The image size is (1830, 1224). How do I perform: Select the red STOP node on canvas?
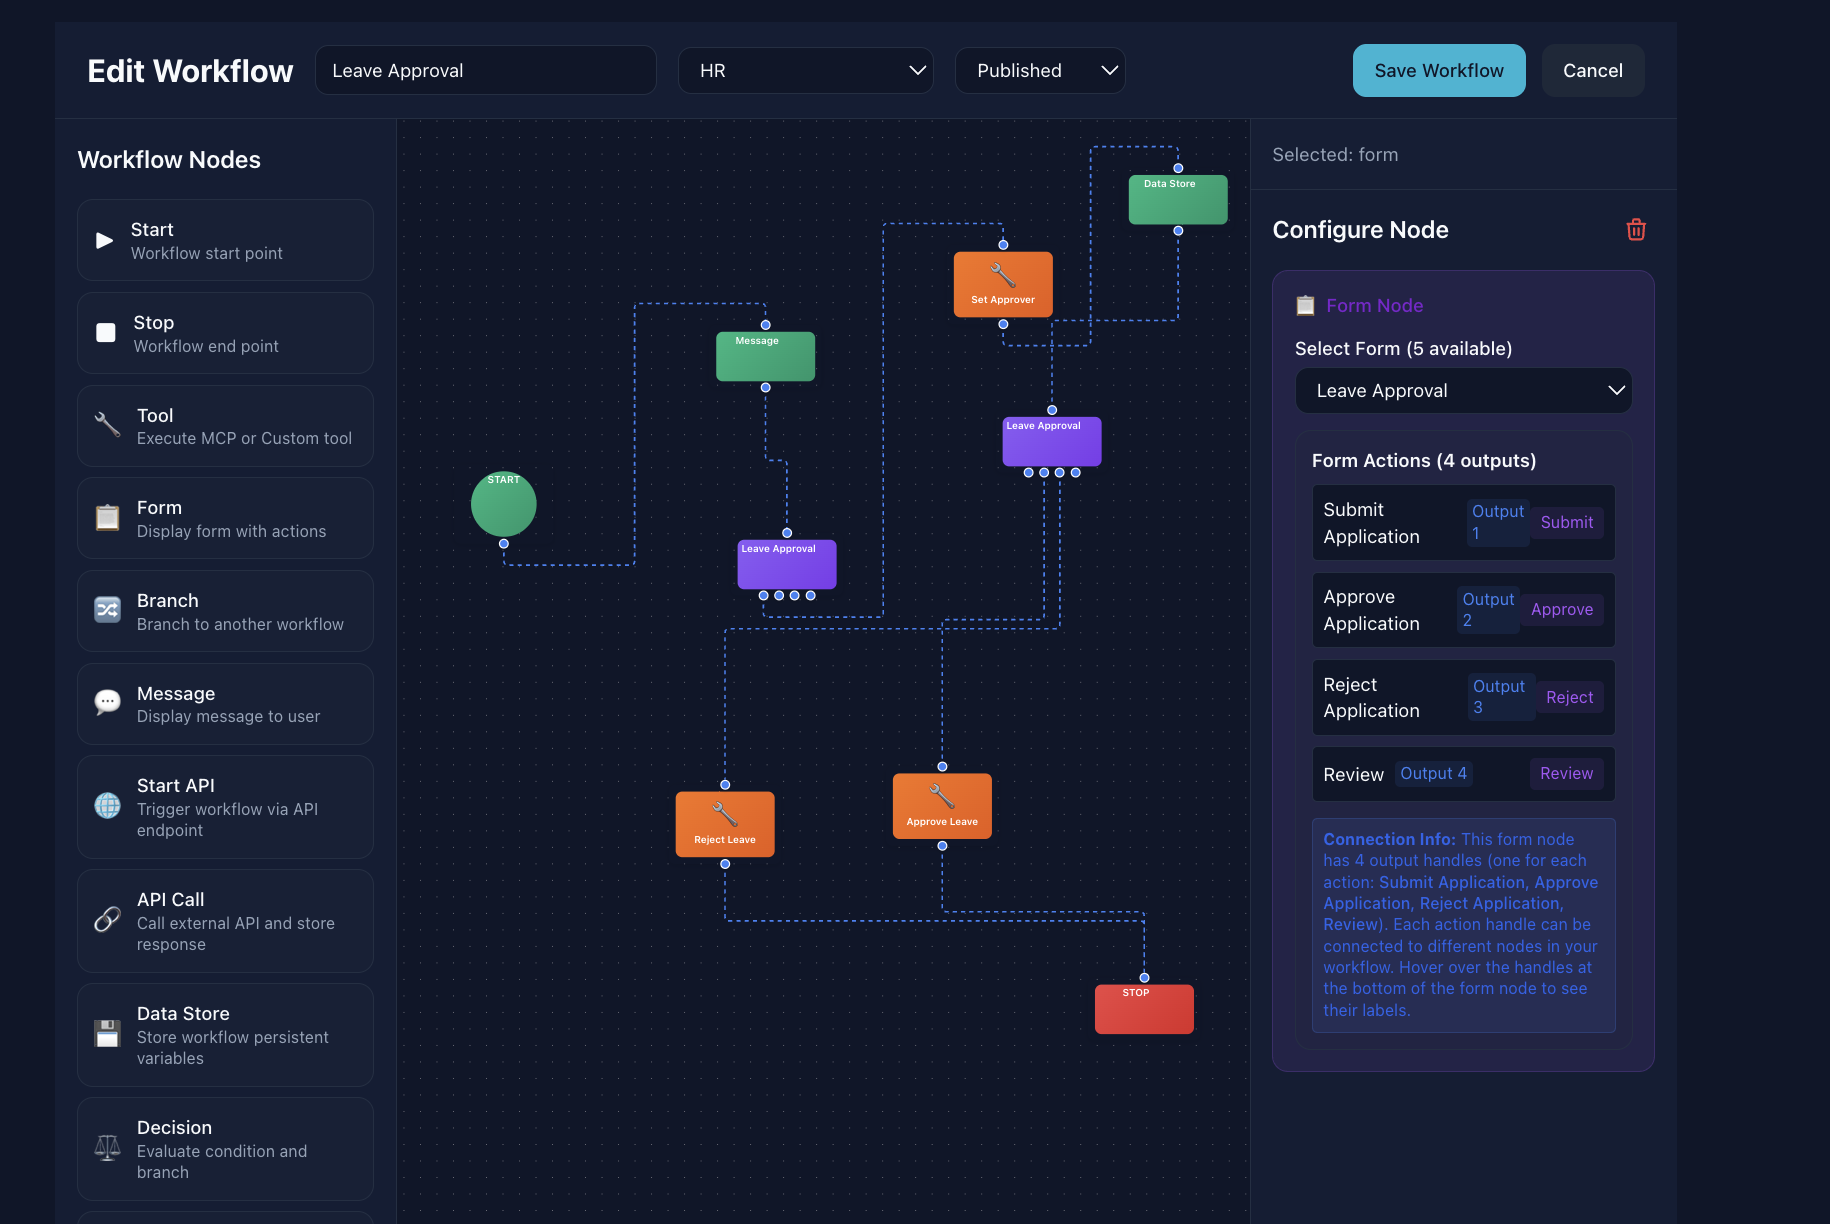coord(1143,1008)
